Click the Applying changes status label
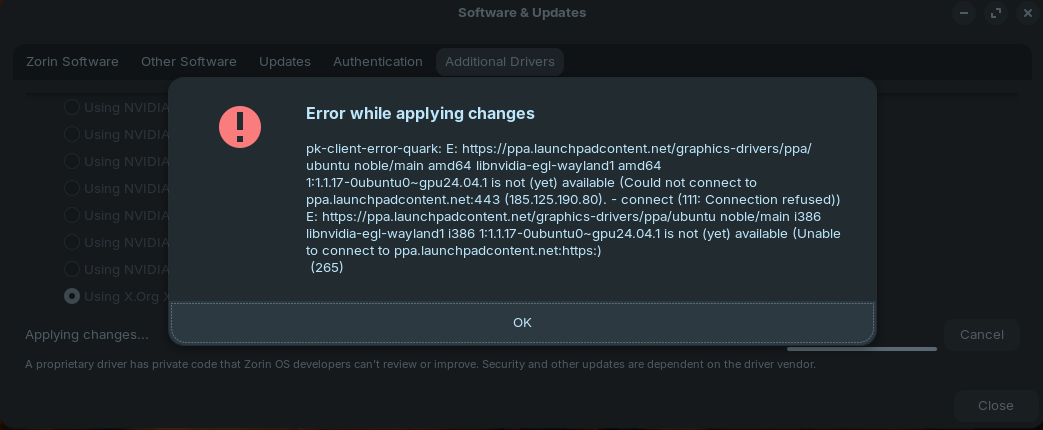This screenshot has height=430, width=1043. pyautogui.click(x=86, y=335)
